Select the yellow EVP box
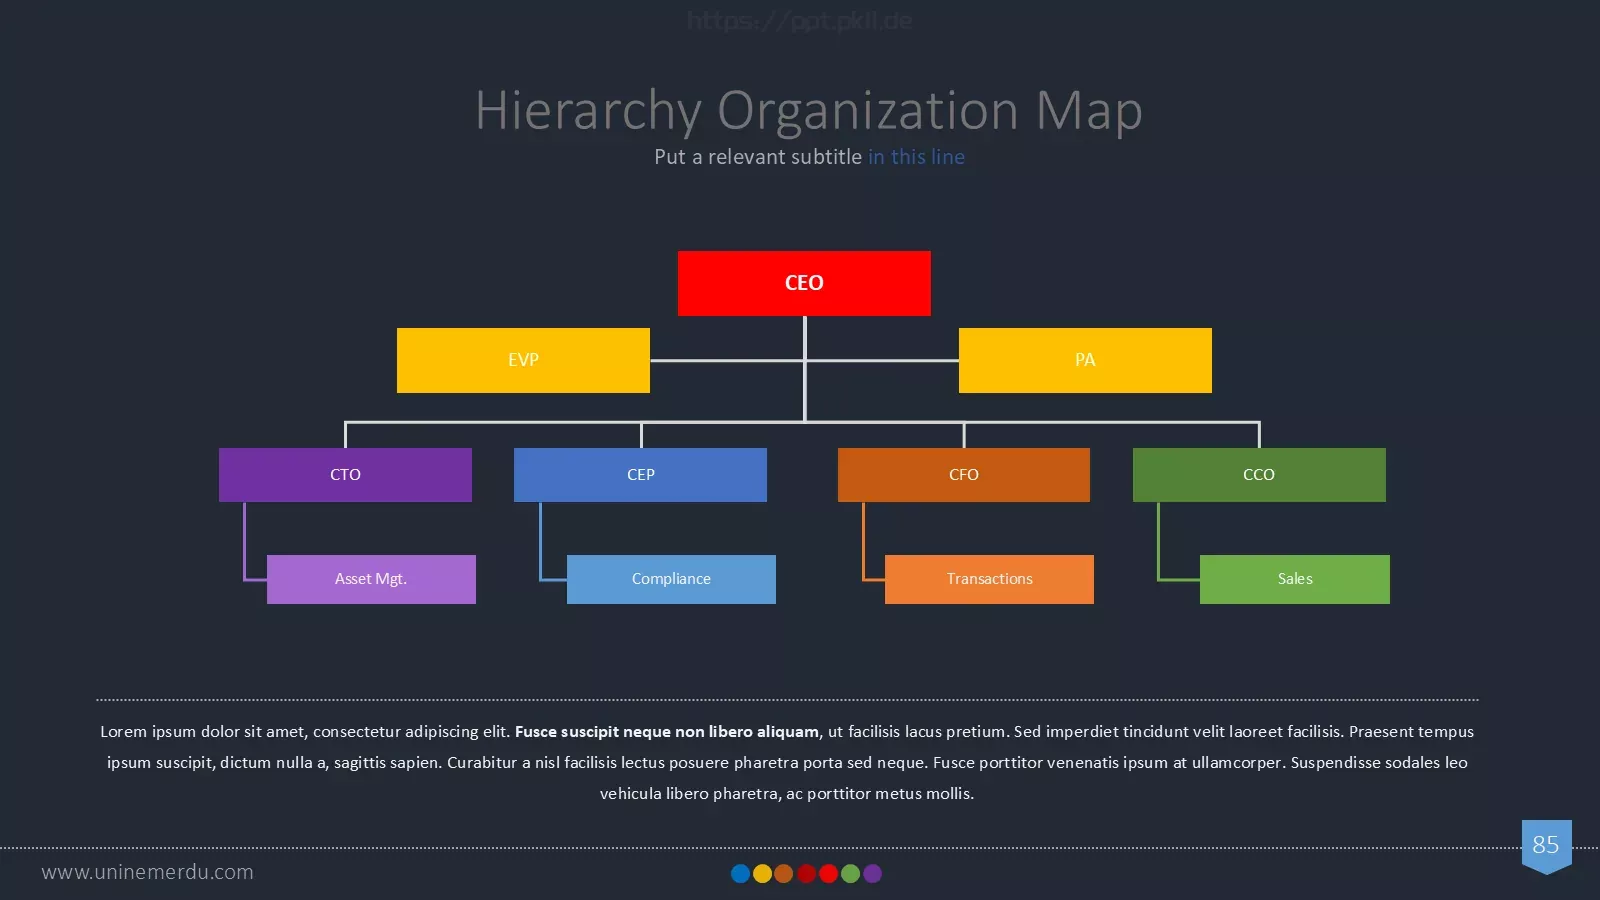 (523, 360)
